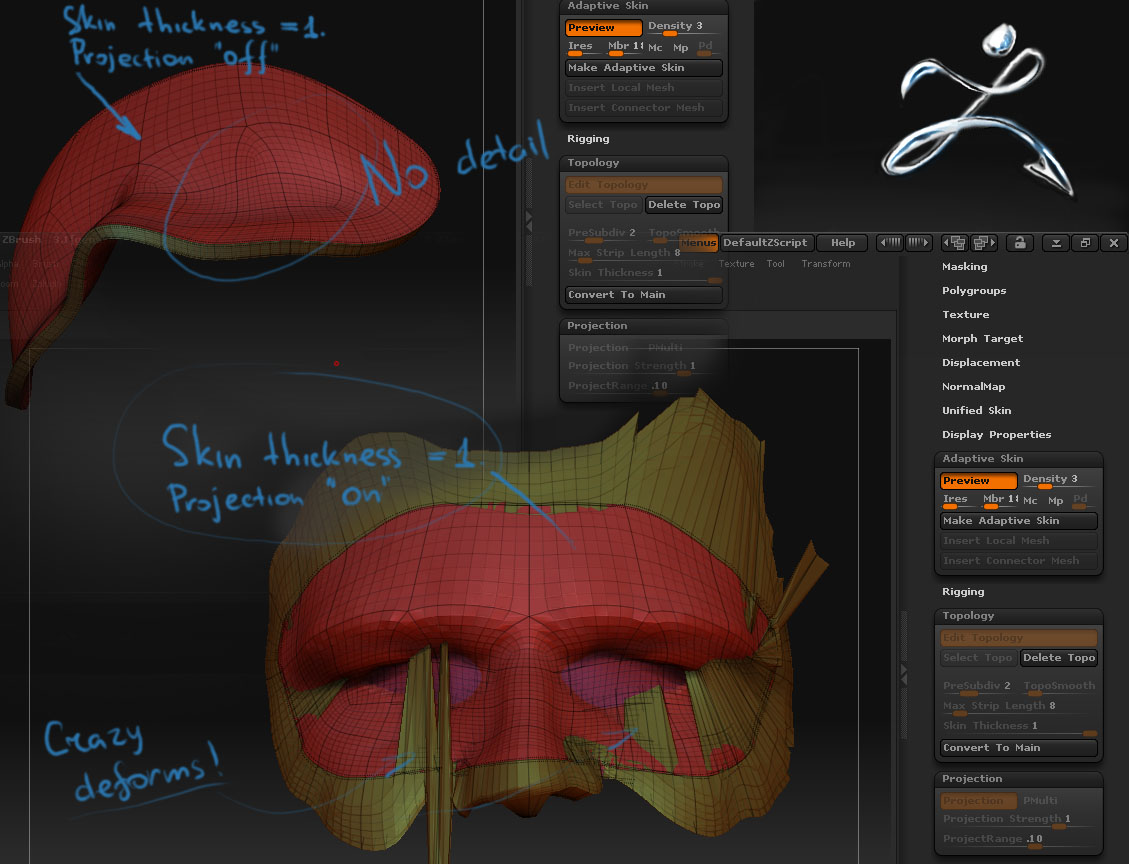
Task: Collapse the lower Projection header
Action: click(x=1018, y=778)
